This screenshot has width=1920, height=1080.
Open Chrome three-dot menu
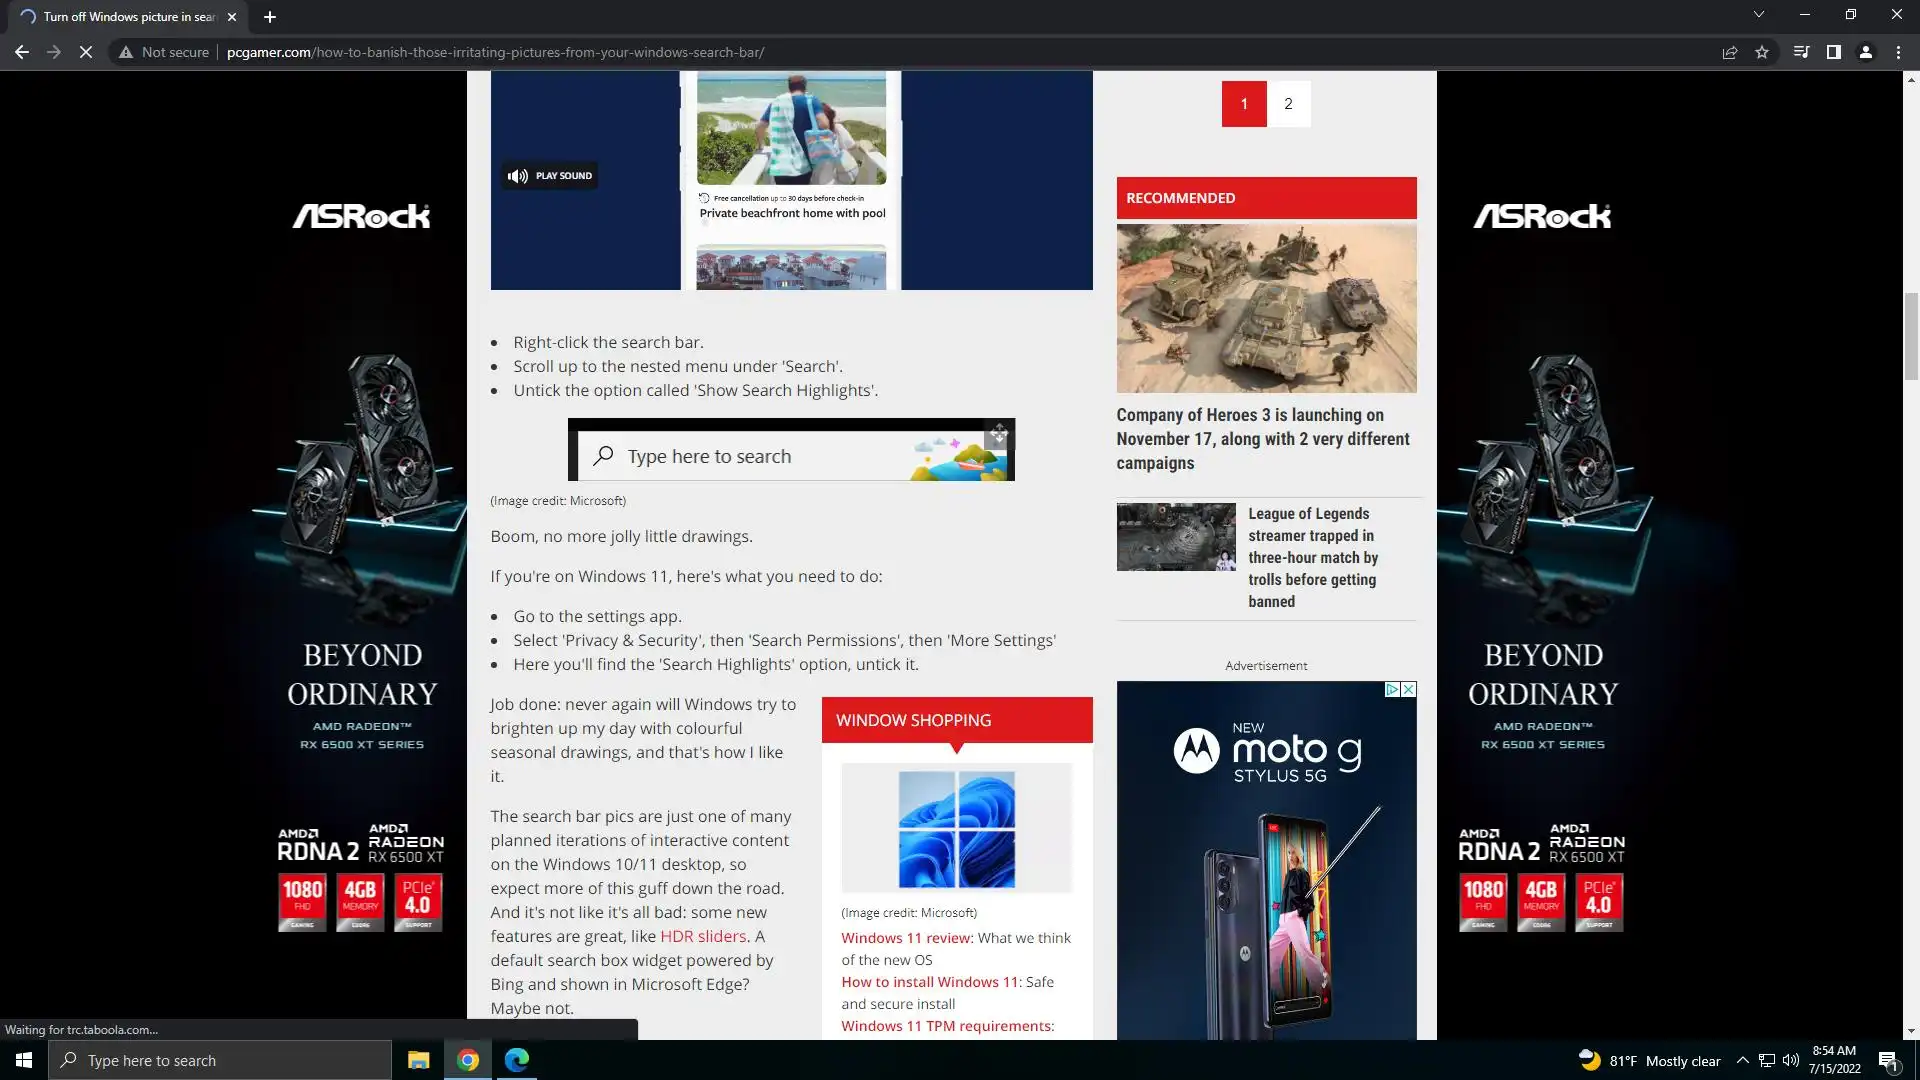tap(1898, 52)
